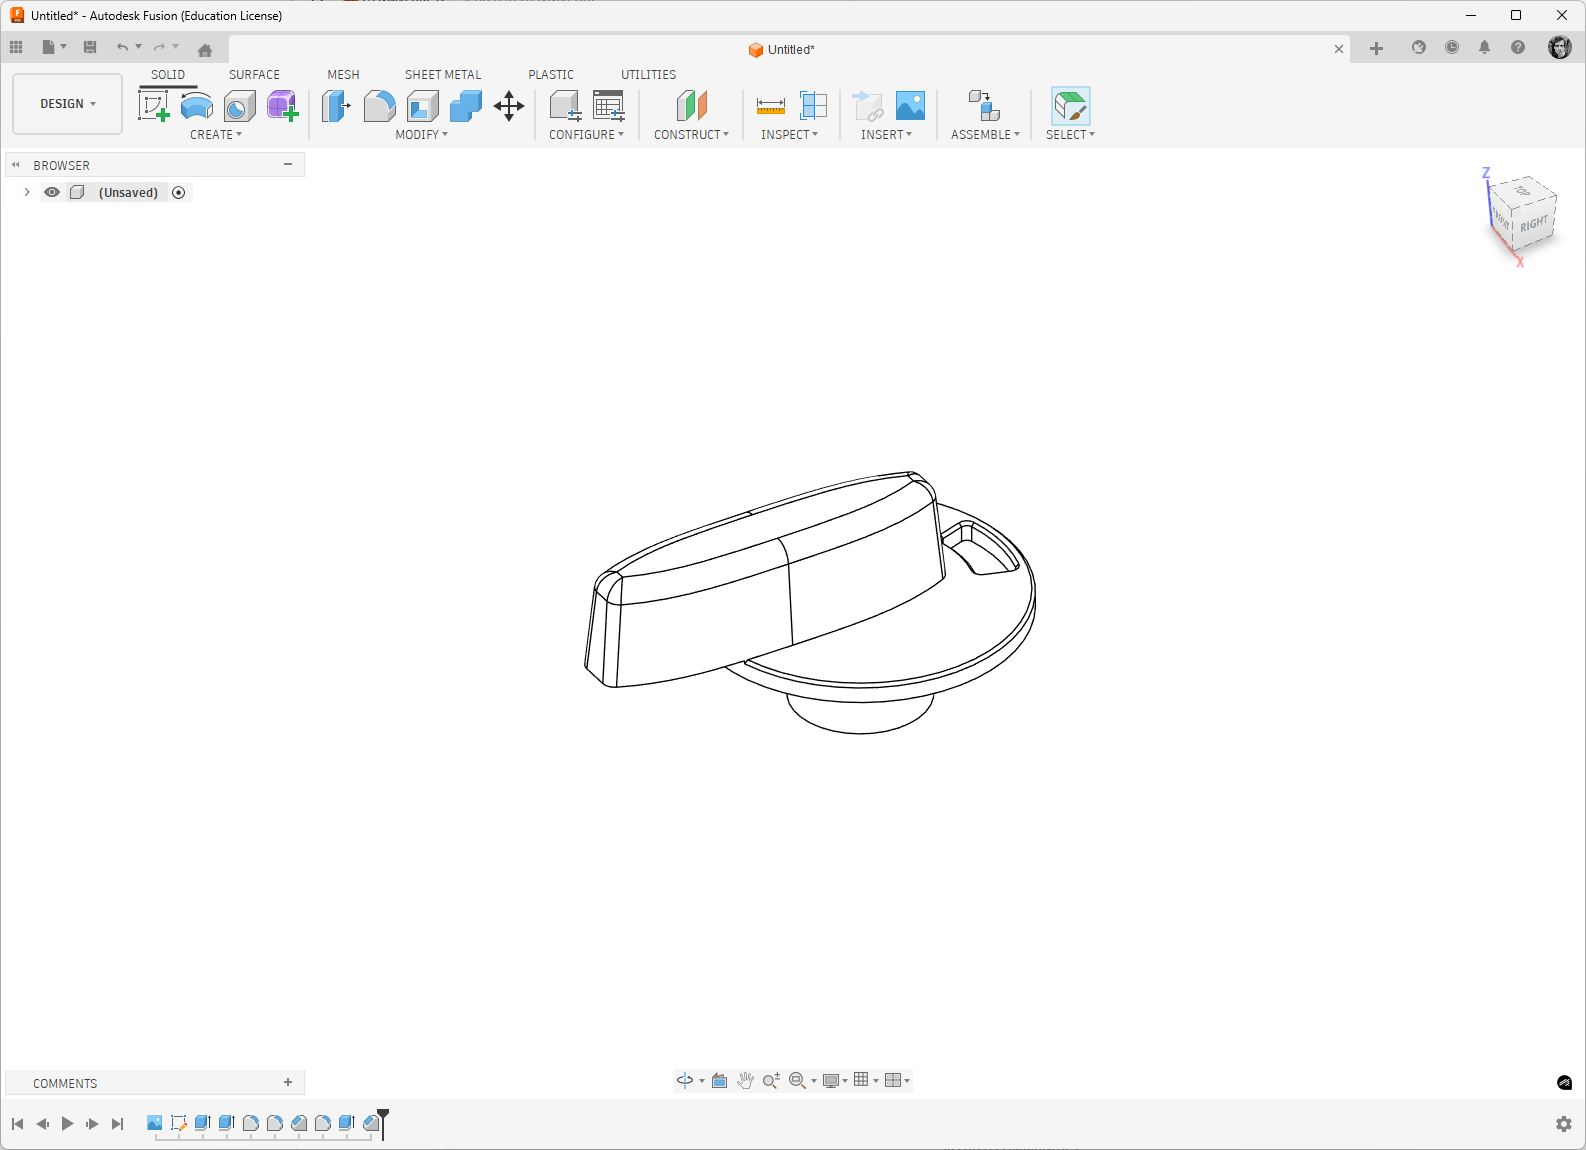Switch to the UTILITIES tab
The width and height of the screenshot is (1586, 1150).
pos(648,75)
